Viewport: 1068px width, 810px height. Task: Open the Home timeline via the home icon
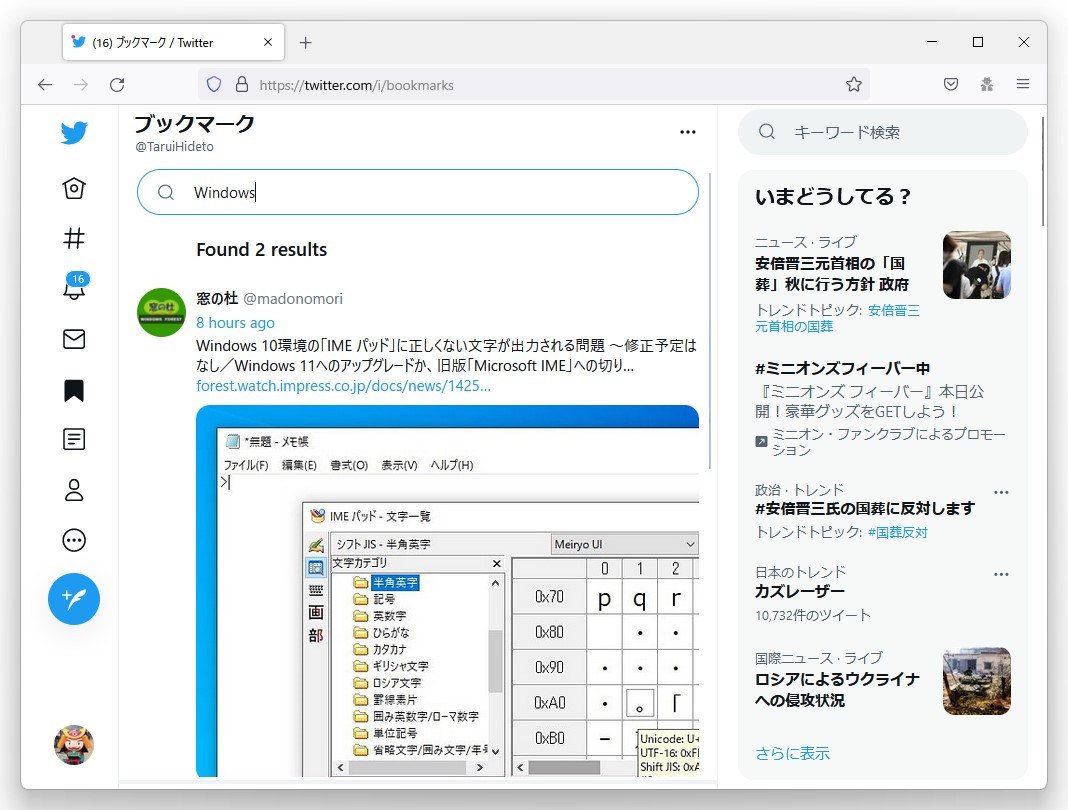[74, 188]
